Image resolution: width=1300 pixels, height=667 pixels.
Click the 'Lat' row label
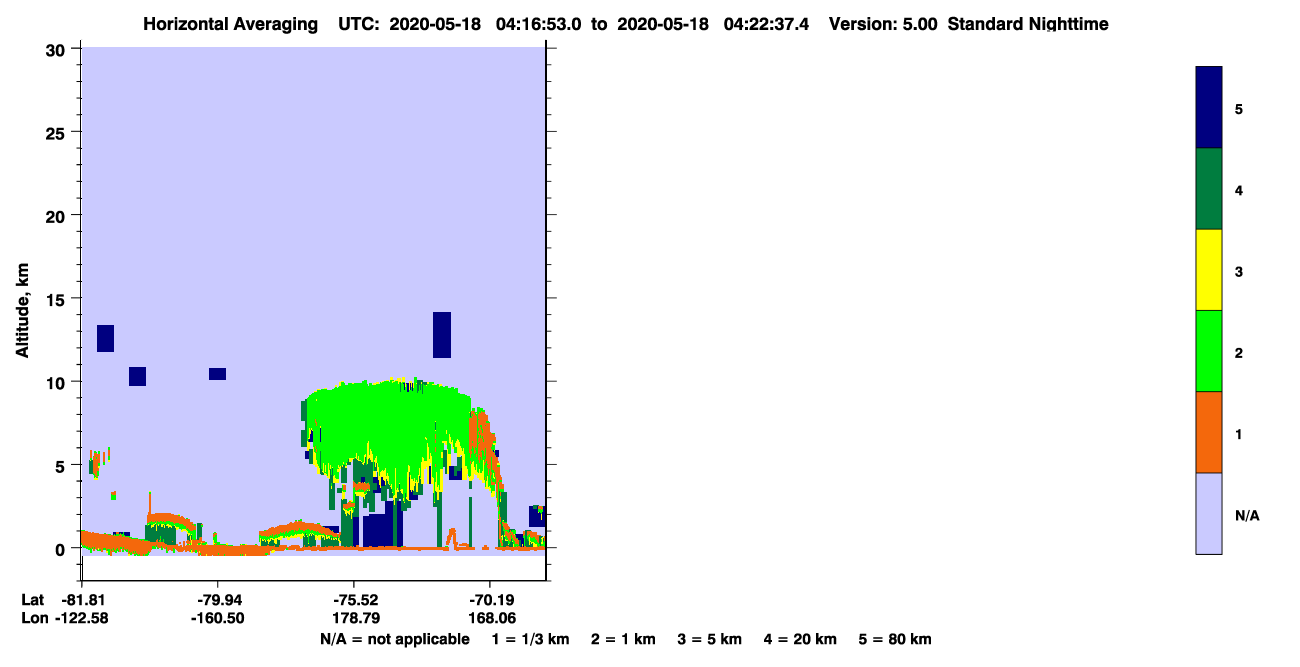tap(32, 600)
